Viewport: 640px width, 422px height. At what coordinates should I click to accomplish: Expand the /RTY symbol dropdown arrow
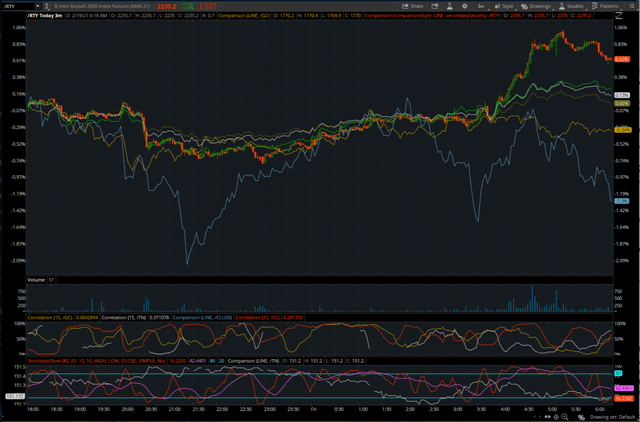coord(38,6)
